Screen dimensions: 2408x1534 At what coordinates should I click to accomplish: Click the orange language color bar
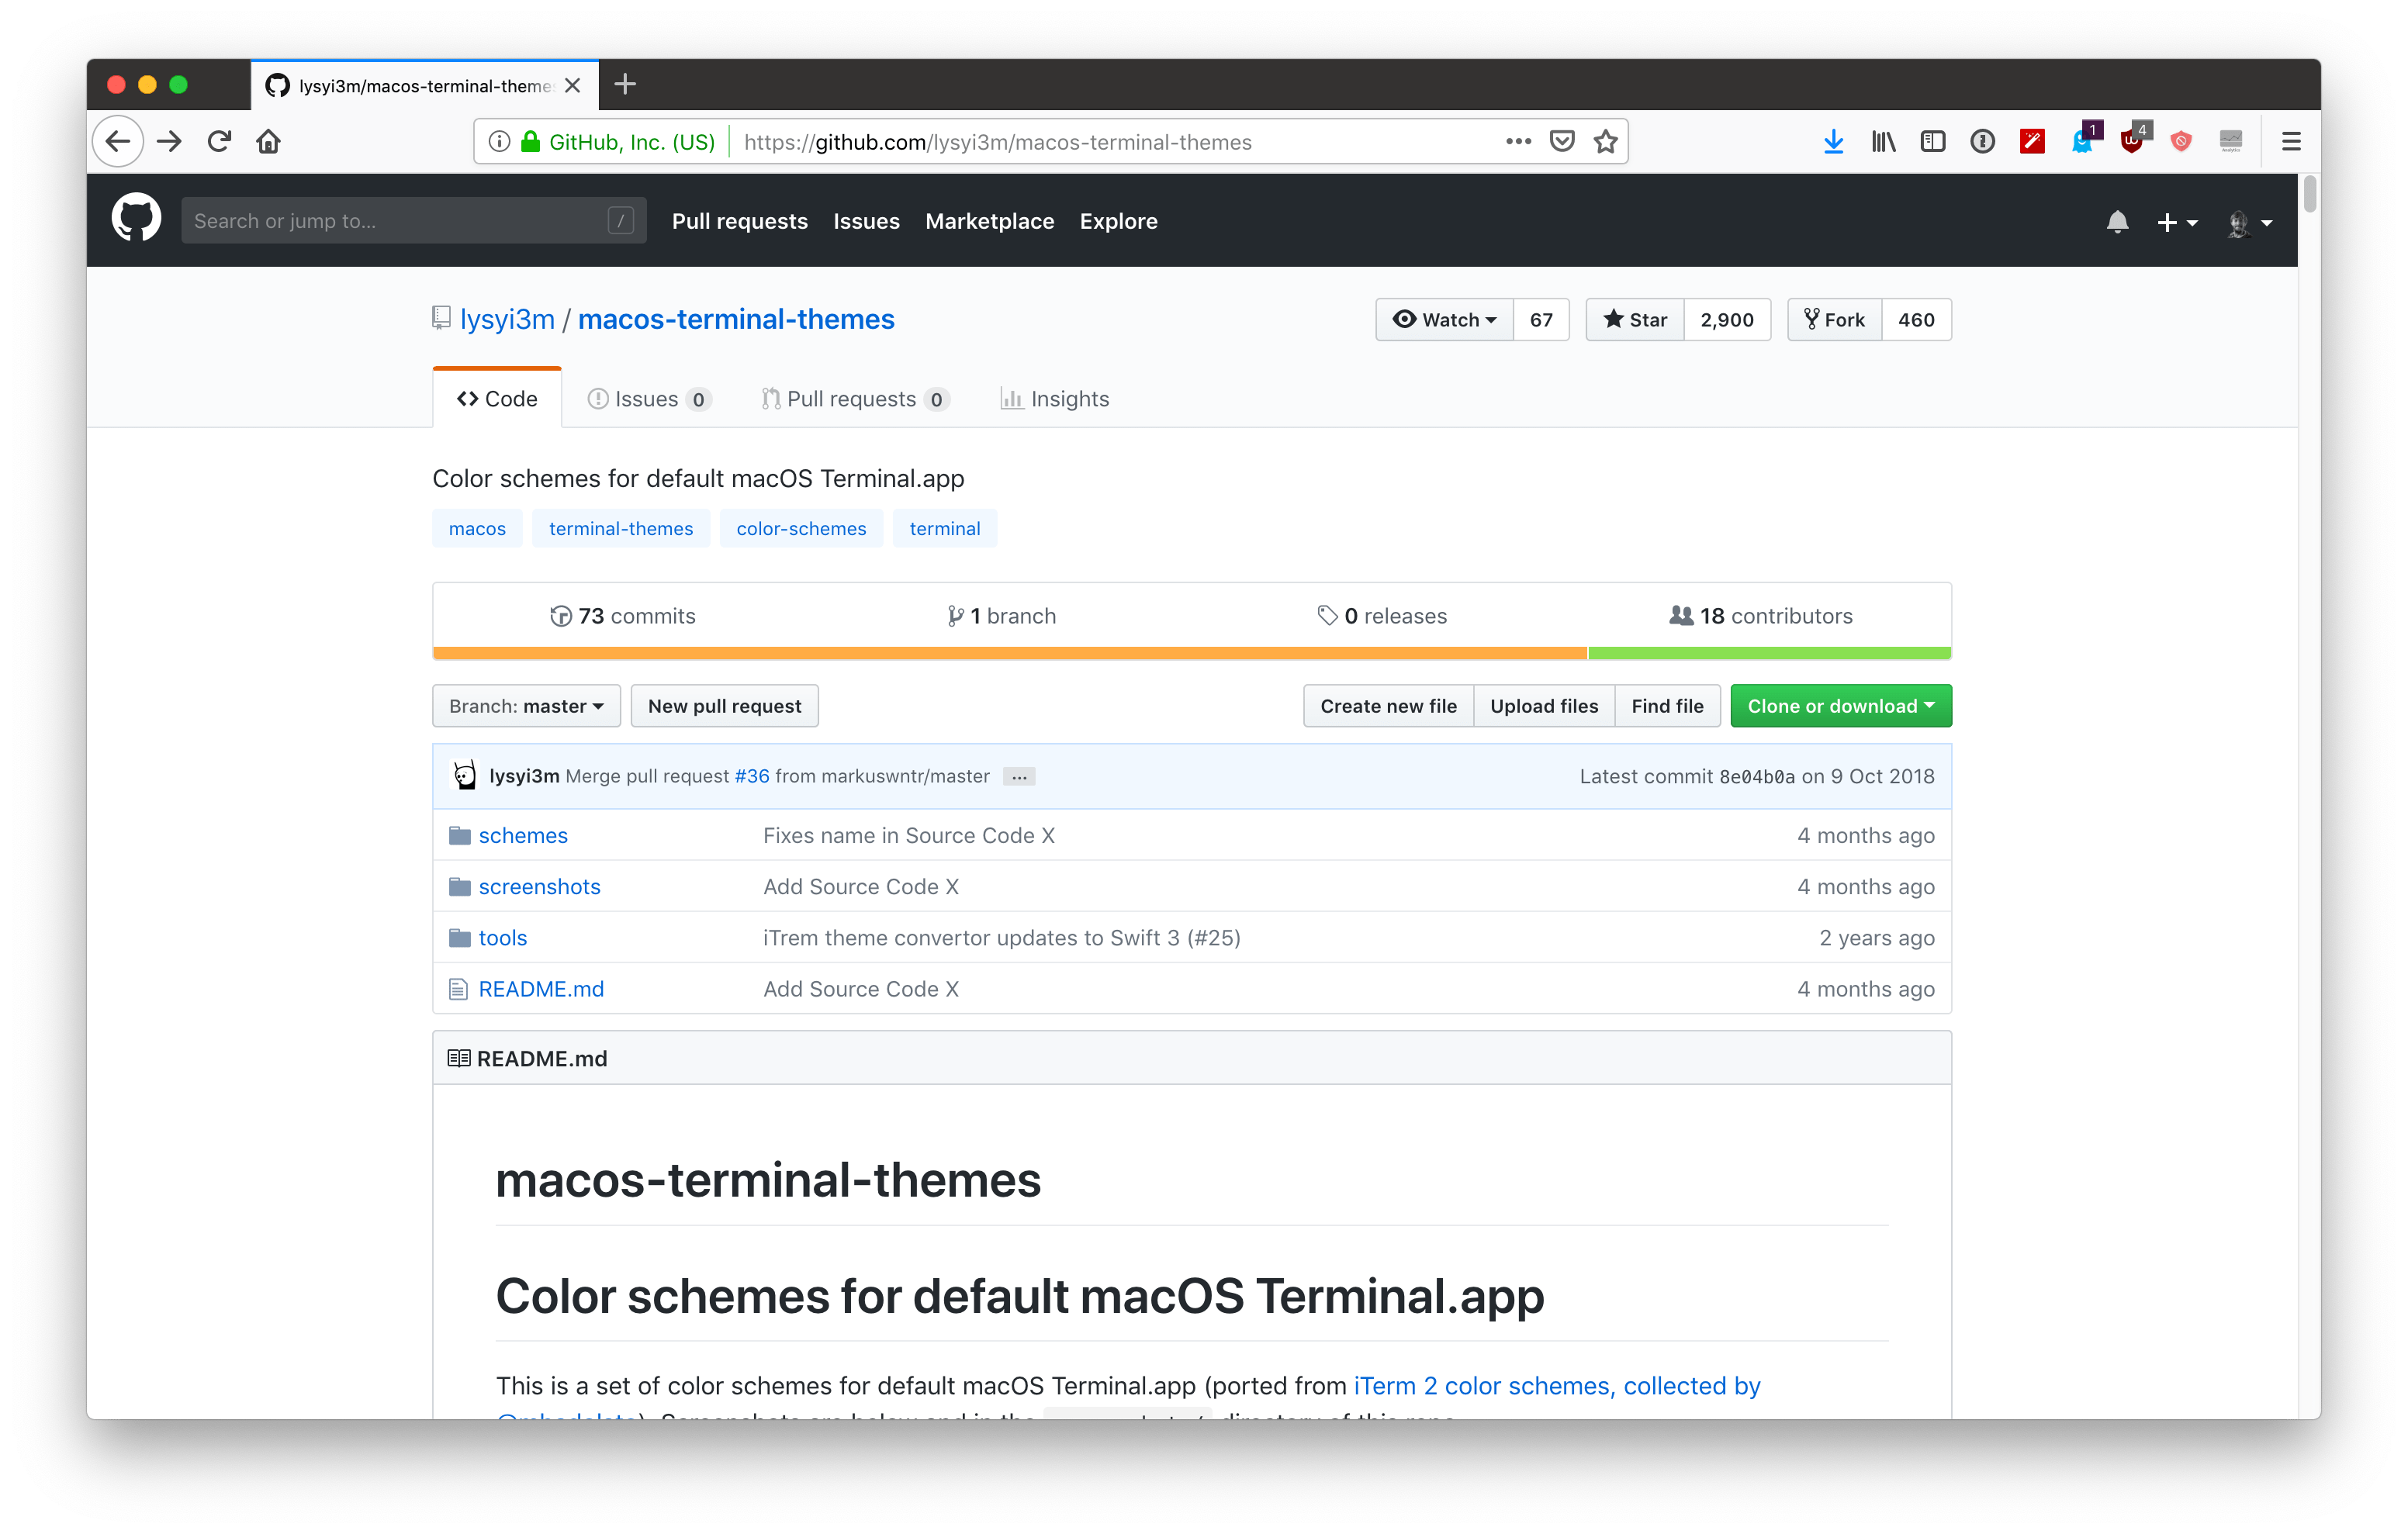point(1009,653)
